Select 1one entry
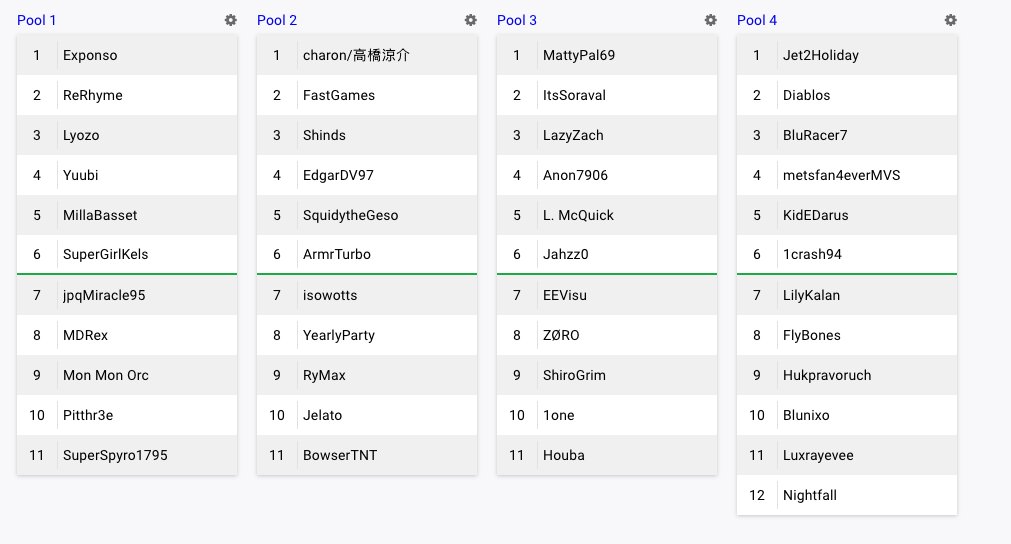 [607, 415]
